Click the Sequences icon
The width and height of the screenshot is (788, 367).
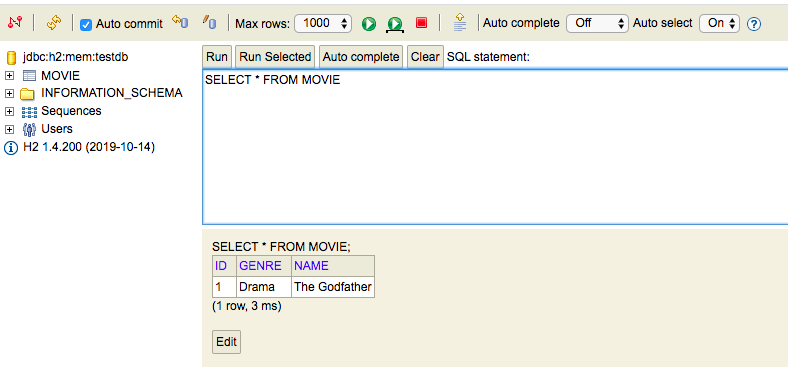[29, 112]
